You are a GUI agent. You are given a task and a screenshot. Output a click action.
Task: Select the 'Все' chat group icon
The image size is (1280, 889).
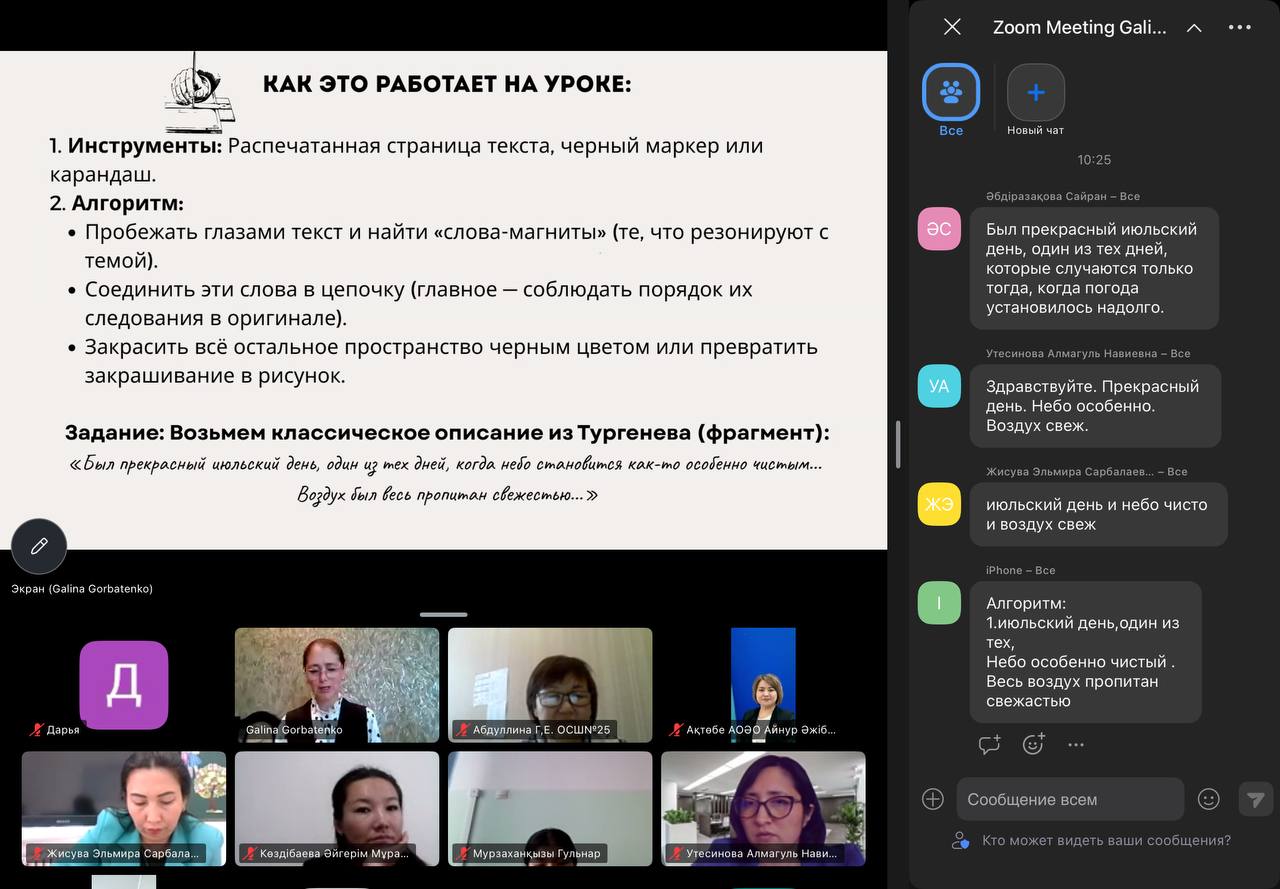pos(951,93)
